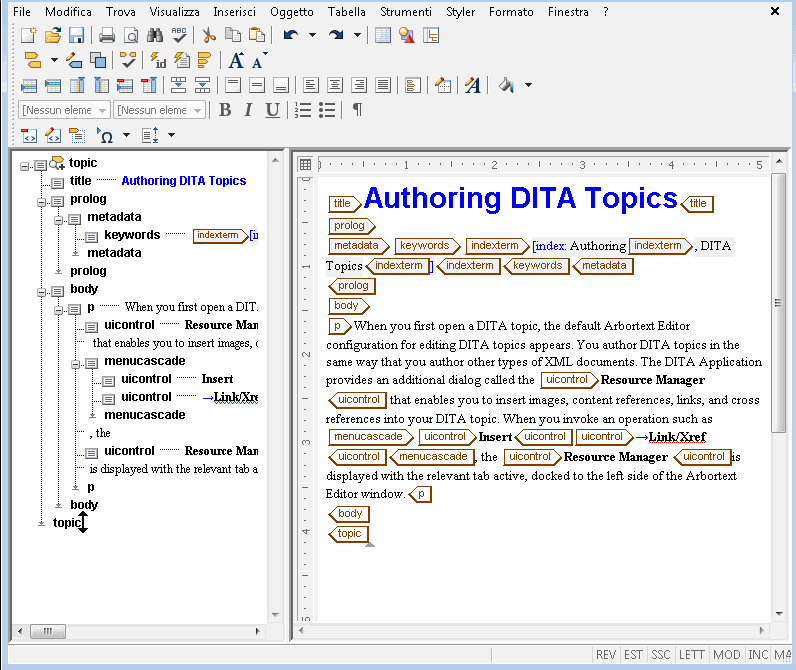Image resolution: width=796 pixels, height=670 pixels.
Task: Collapse the prolog tree node
Action: pyautogui.click(x=41, y=202)
